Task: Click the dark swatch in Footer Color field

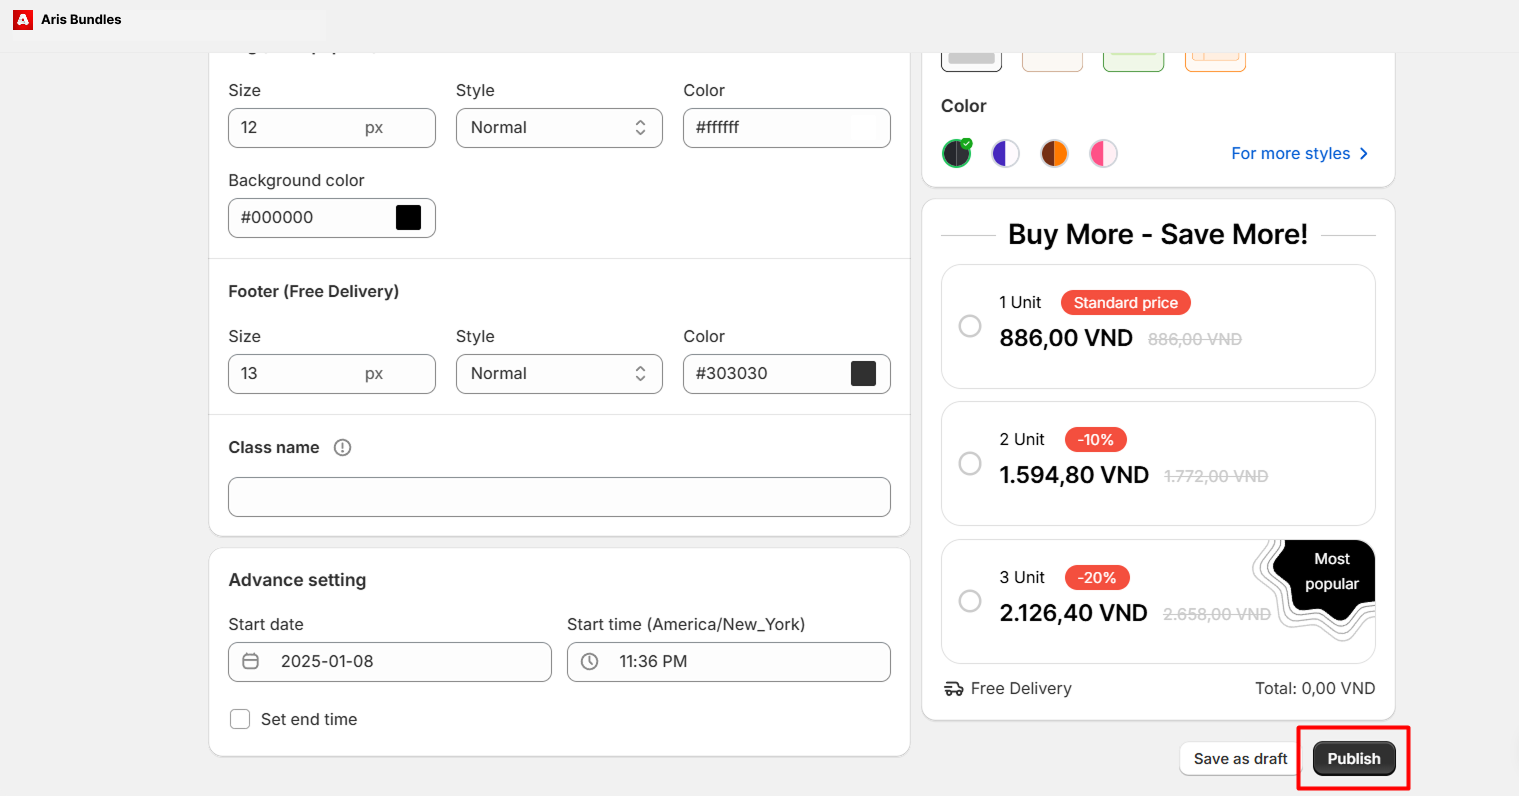Action: pyautogui.click(x=863, y=373)
